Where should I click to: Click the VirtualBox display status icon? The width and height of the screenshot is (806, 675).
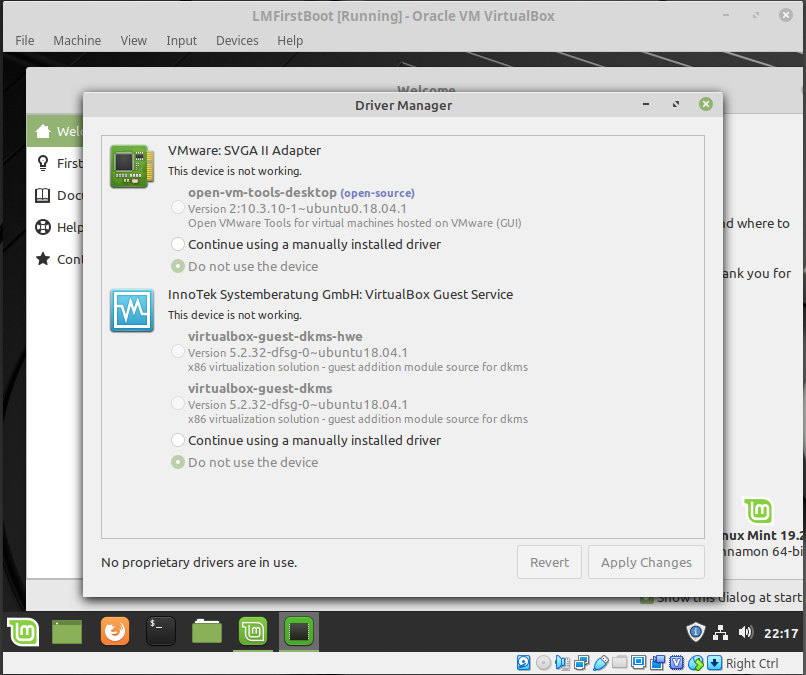pyautogui.click(x=638, y=662)
